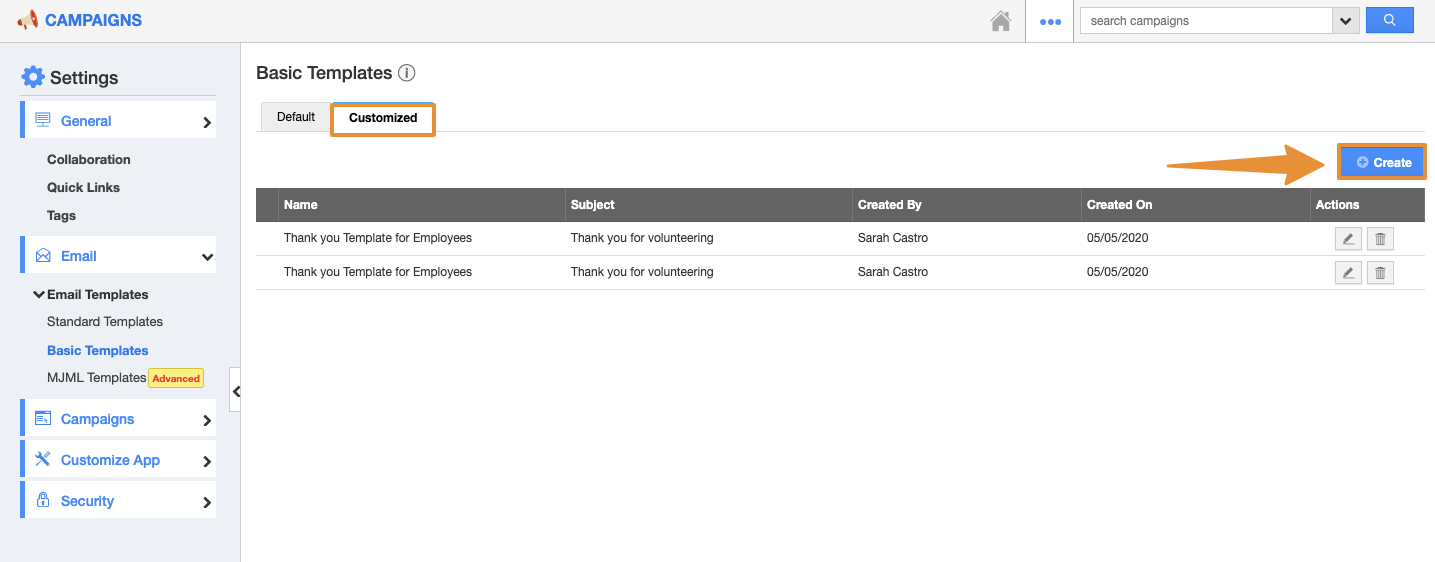The image size is (1435, 562).
Task: Click the Create button
Action: (1383, 162)
